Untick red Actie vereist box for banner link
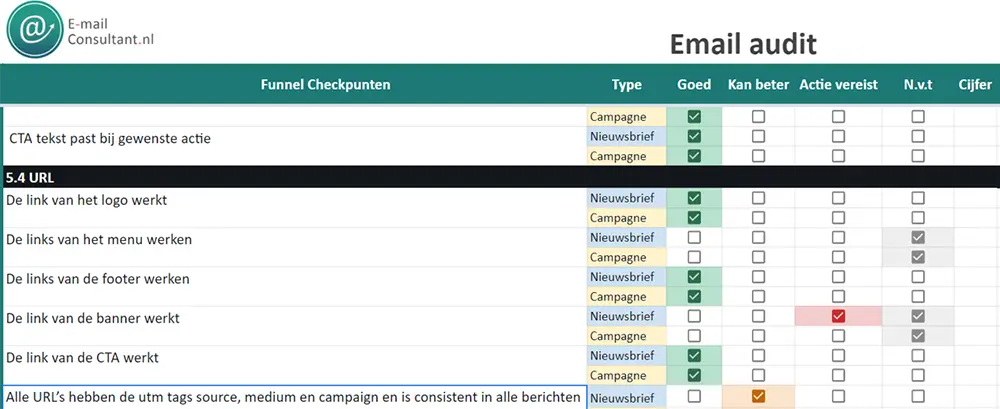This screenshot has height=409, width=1000. click(x=839, y=316)
